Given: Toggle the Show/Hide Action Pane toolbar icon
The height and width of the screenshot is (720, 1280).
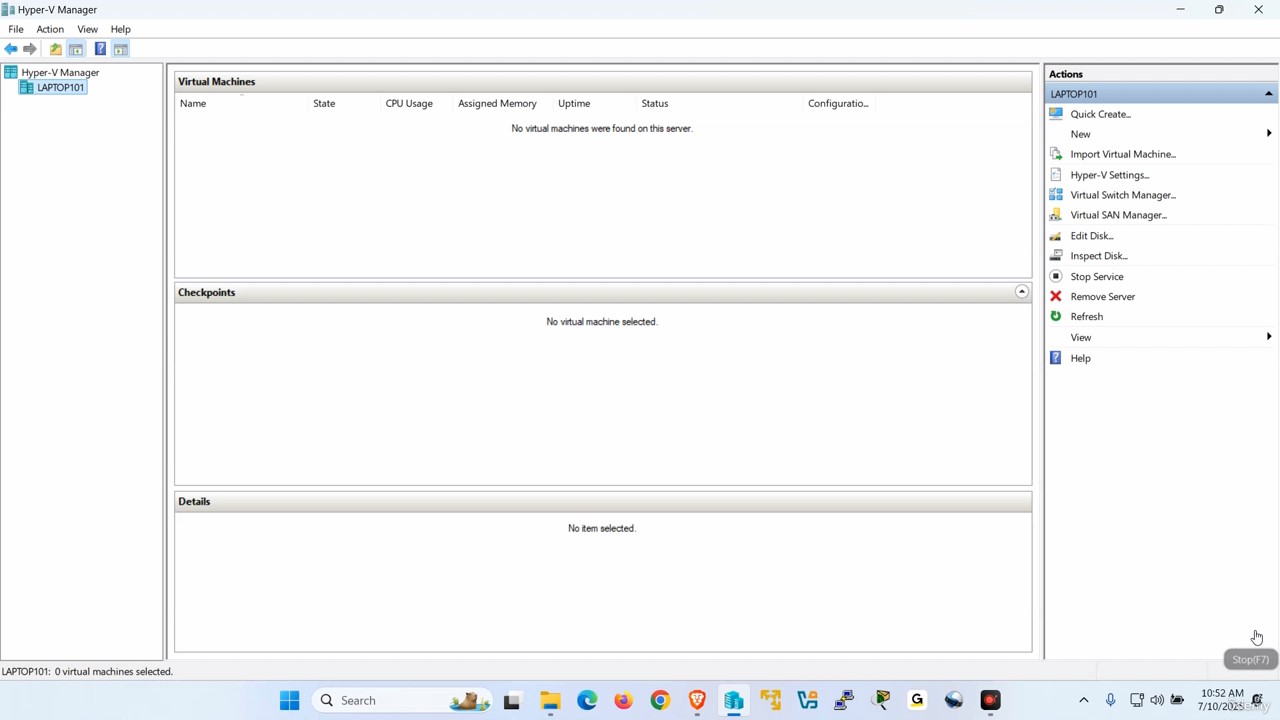Looking at the screenshot, I should (x=120, y=49).
